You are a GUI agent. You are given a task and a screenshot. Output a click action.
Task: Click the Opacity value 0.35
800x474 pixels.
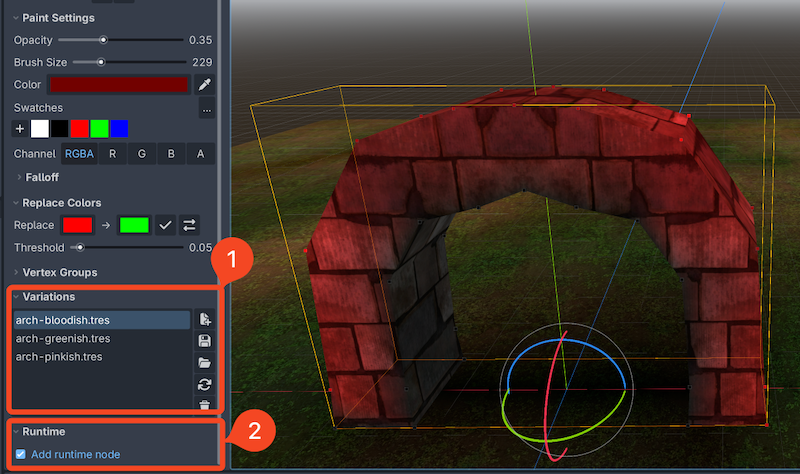click(x=201, y=40)
